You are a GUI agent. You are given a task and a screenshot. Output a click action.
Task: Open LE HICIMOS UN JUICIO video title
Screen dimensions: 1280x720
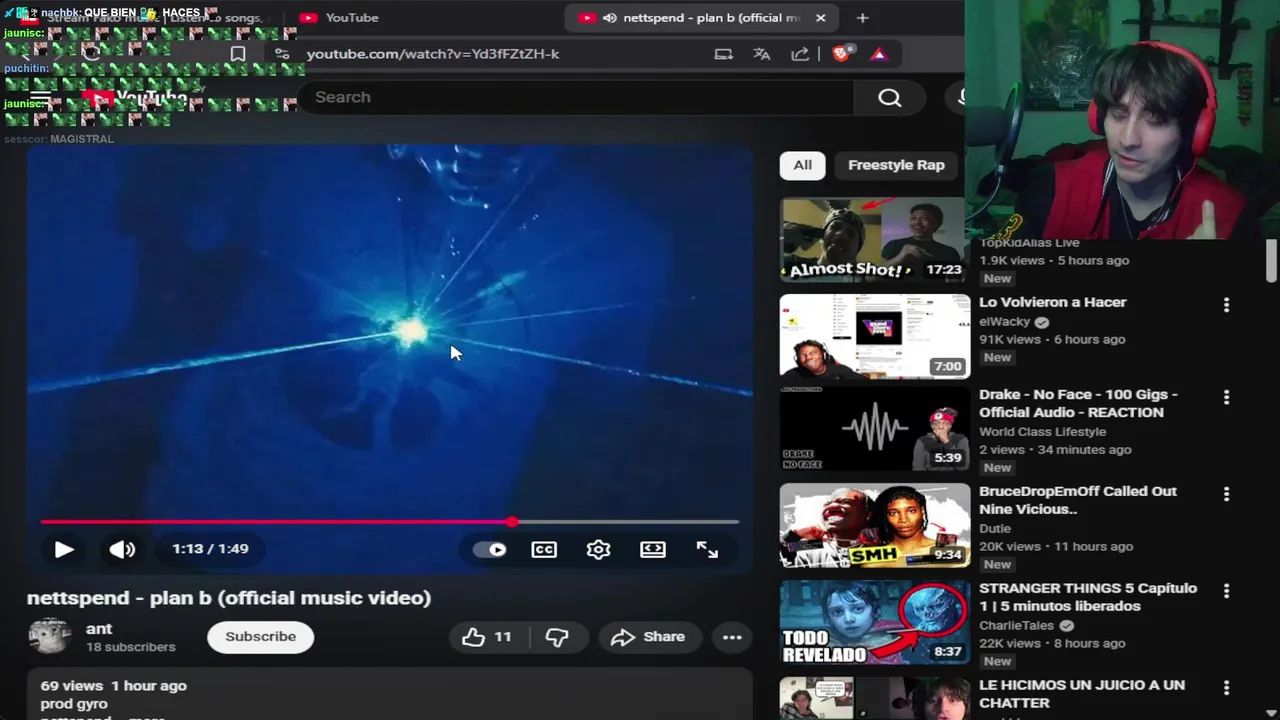[1082, 694]
